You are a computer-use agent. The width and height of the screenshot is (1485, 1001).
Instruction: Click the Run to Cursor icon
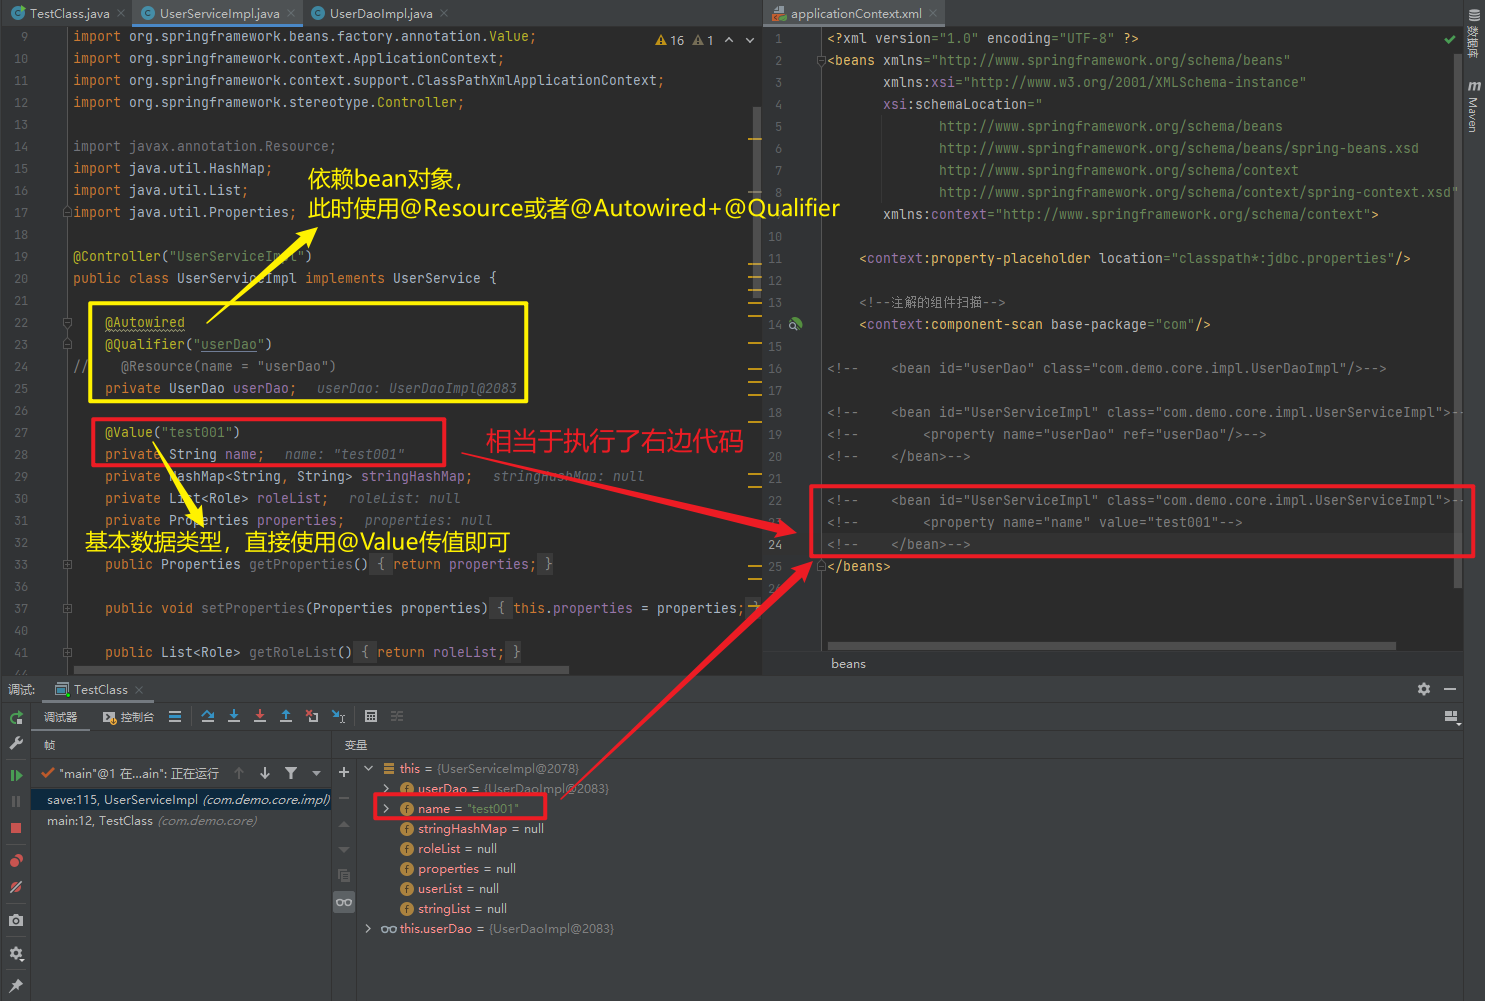tap(339, 716)
